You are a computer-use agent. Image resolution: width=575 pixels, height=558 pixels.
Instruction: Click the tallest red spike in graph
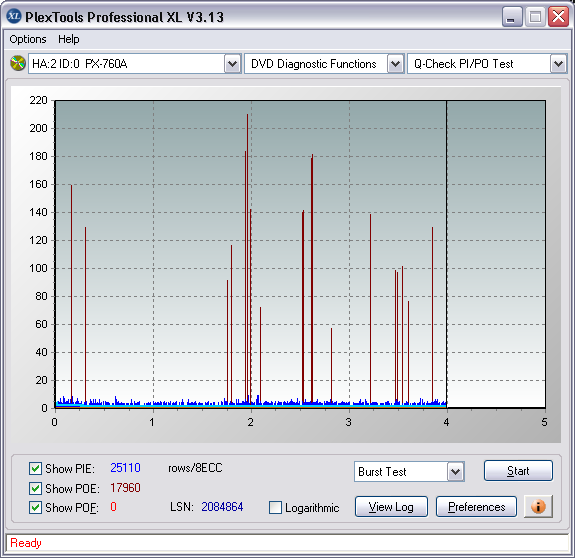point(248,257)
